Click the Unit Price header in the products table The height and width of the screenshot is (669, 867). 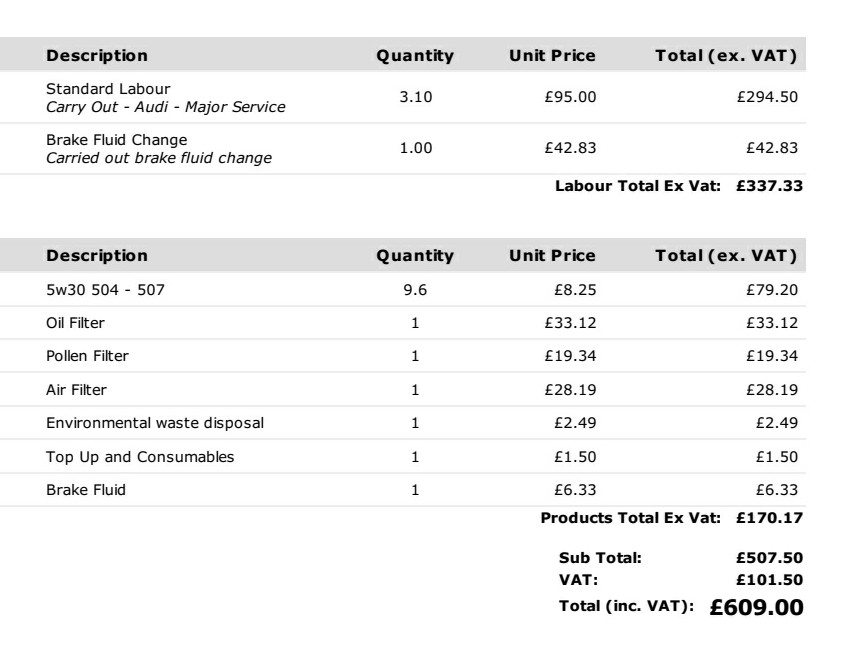tap(553, 256)
